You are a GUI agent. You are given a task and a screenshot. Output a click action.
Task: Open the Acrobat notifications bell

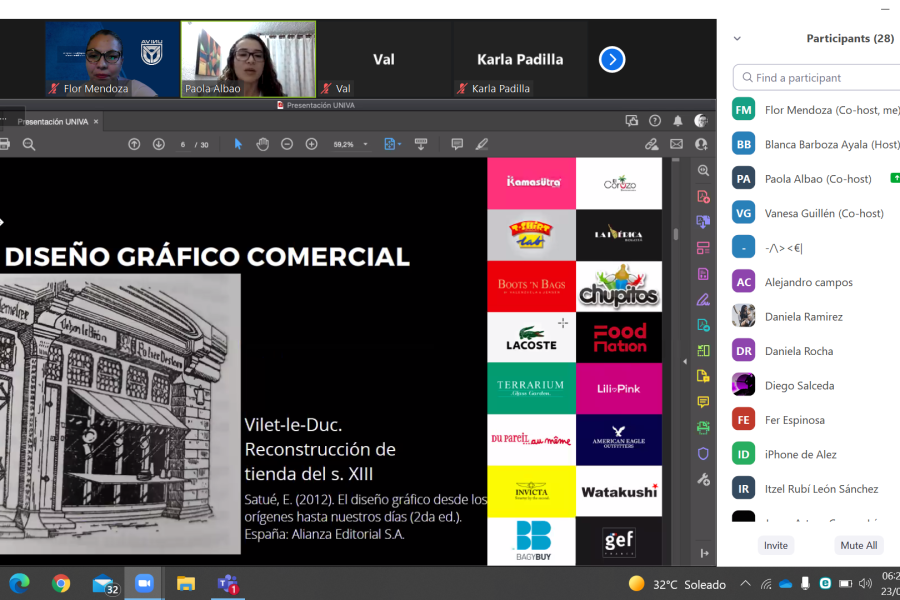tap(678, 121)
